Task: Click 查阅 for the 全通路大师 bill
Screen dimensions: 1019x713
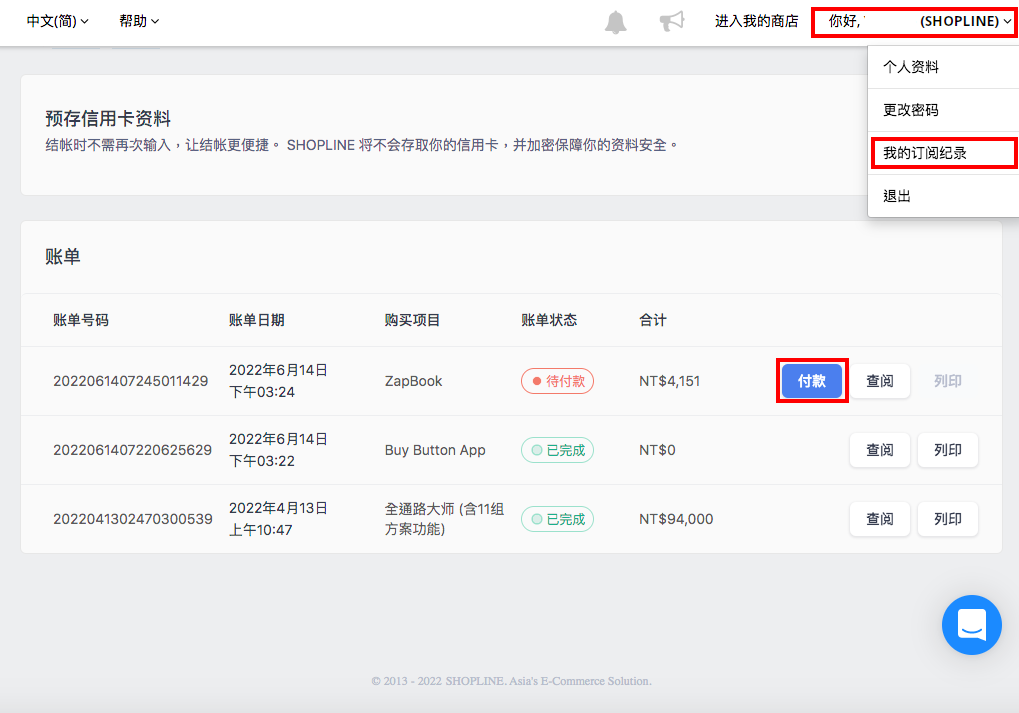Action: (x=880, y=519)
